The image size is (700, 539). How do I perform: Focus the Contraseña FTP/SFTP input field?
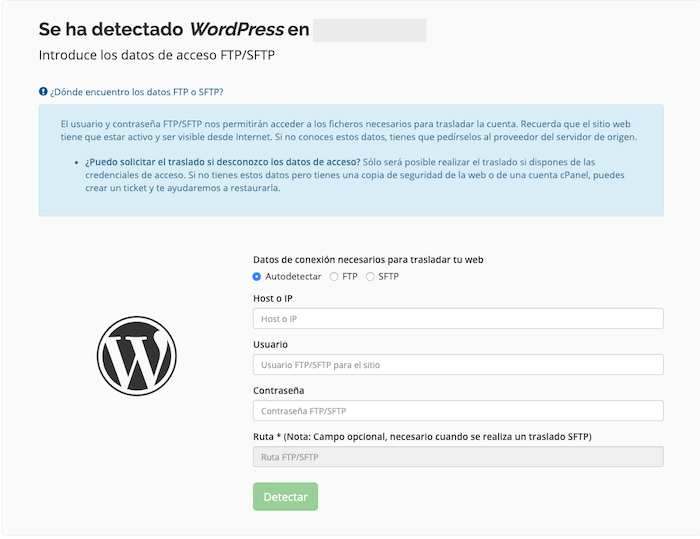(x=458, y=411)
